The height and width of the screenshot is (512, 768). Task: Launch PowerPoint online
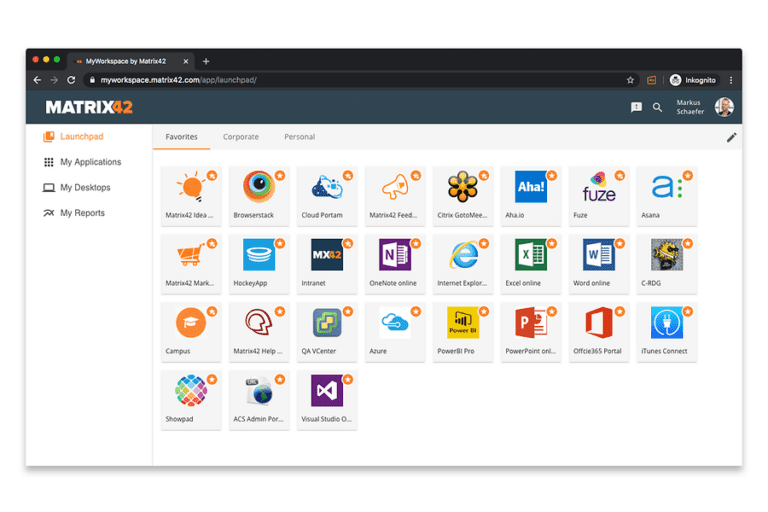pyautogui.click(x=531, y=332)
